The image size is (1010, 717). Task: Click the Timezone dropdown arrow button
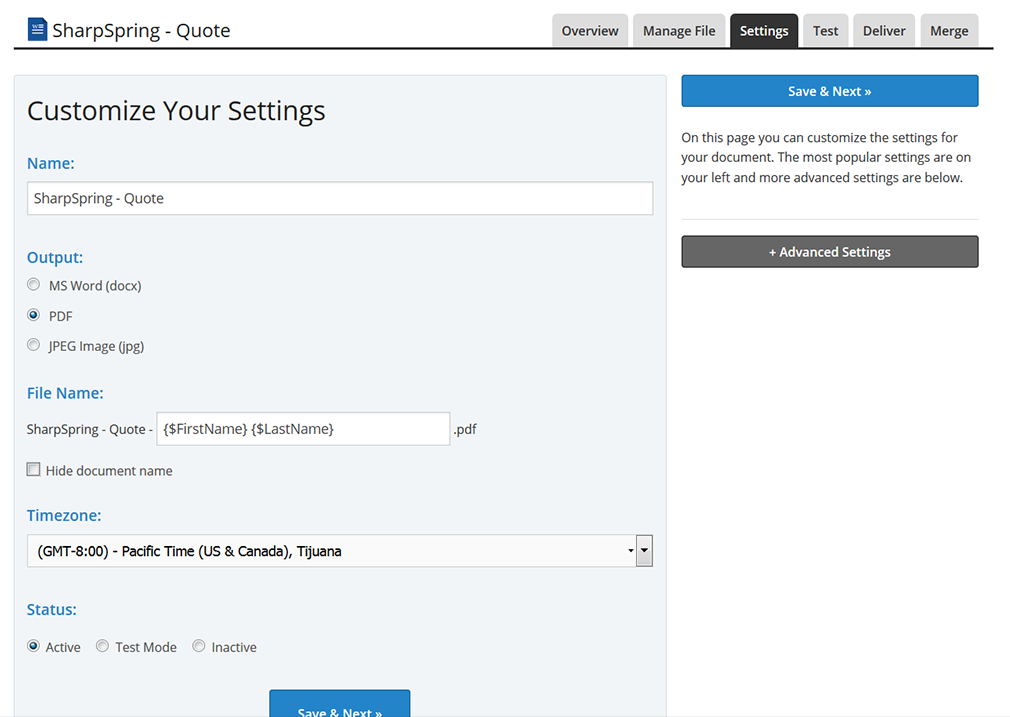pos(644,551)
